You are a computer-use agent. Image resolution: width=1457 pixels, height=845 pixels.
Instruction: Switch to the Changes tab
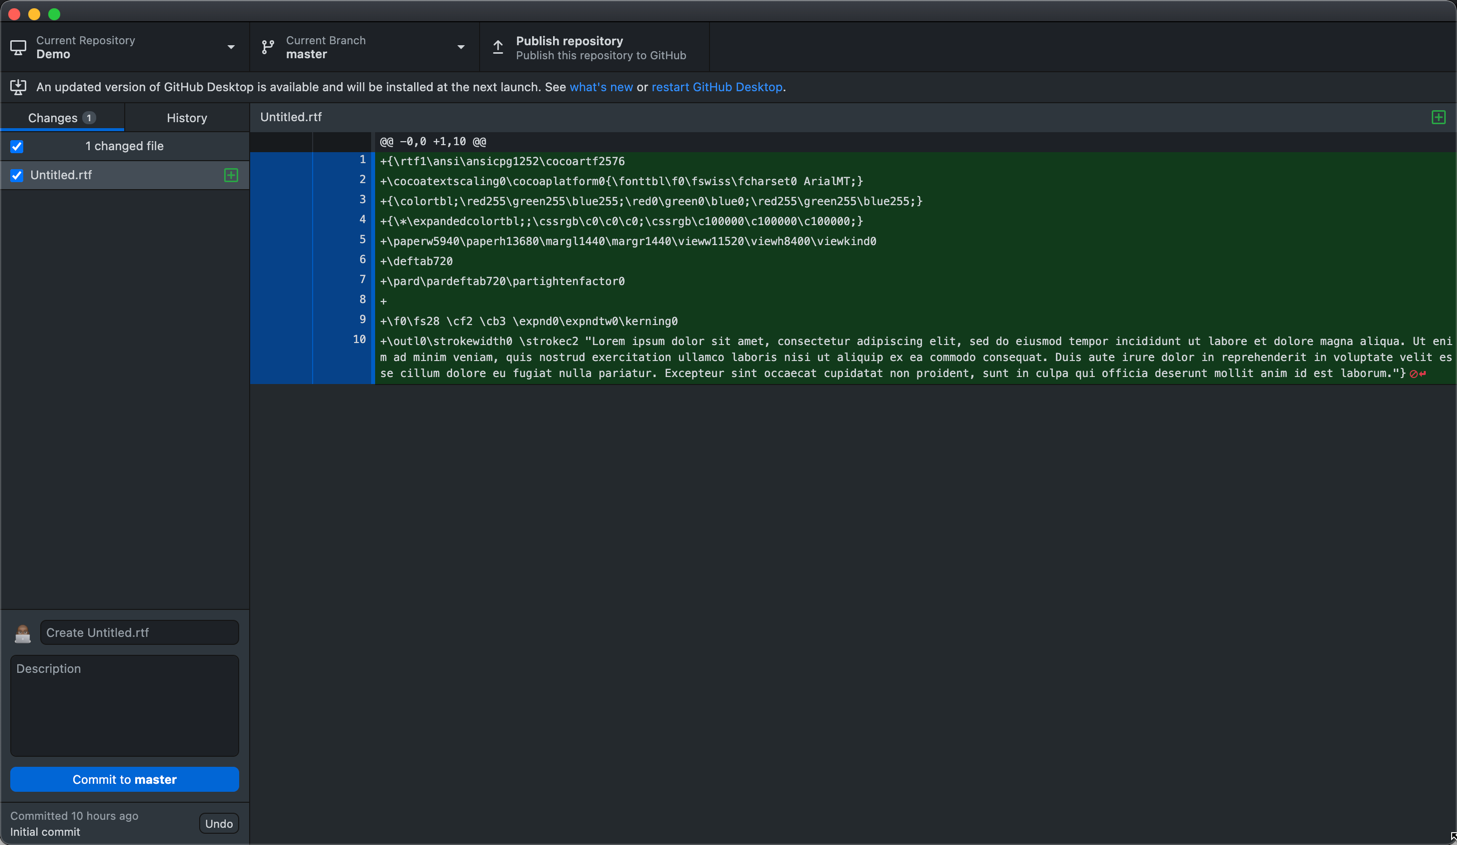tap(62, 118)
